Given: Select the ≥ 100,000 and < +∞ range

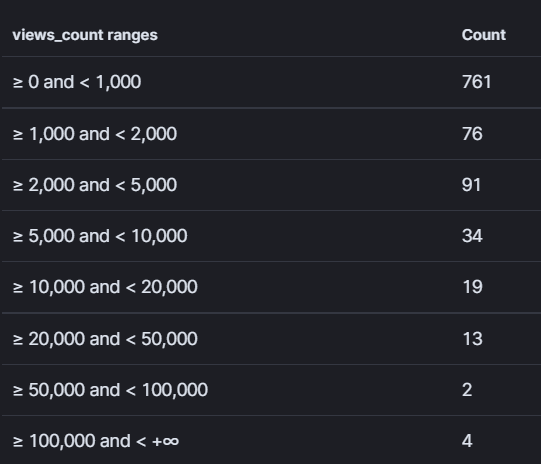Looking at the screenshot, I should 96,441.
